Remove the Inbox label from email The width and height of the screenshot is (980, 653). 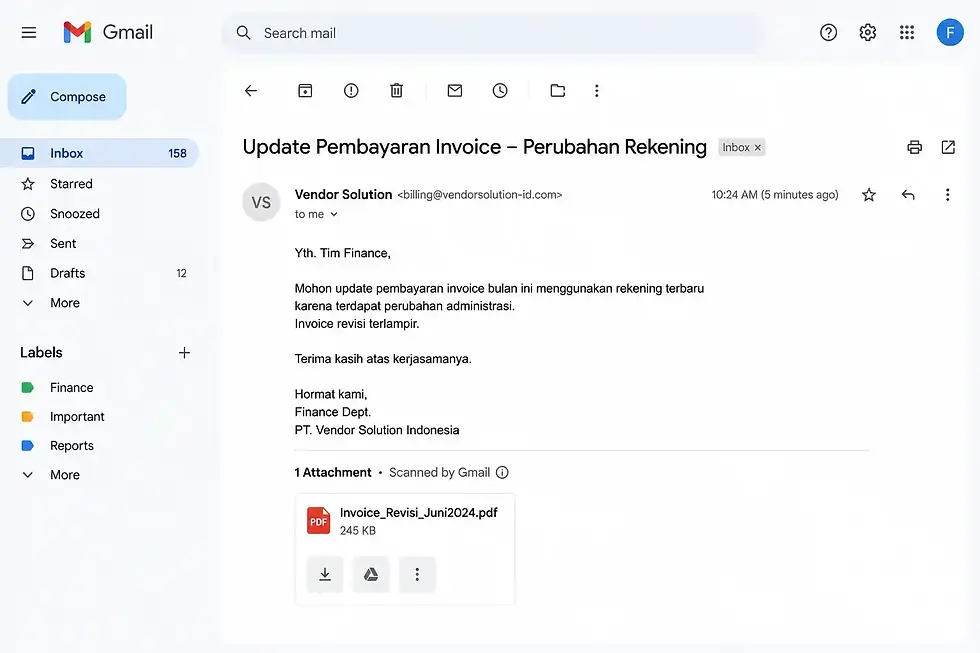click(x=758, y=147)
